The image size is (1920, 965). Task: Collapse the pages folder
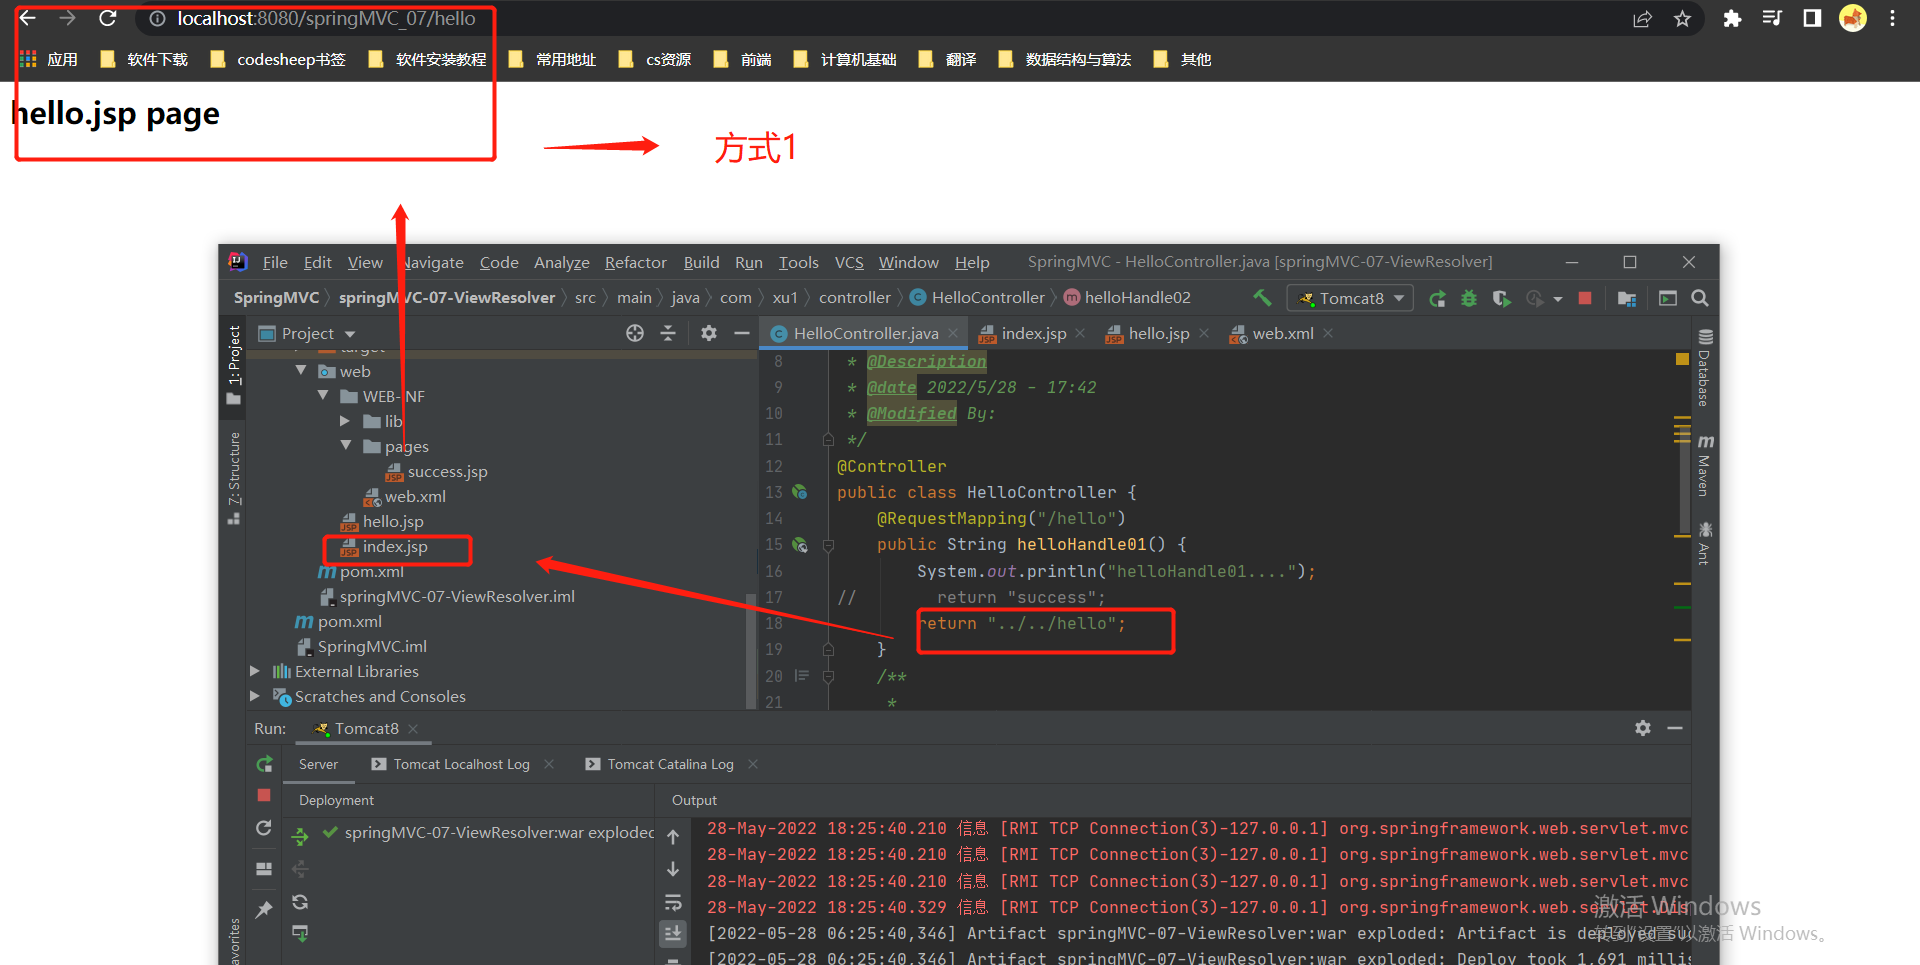point(346,445)
